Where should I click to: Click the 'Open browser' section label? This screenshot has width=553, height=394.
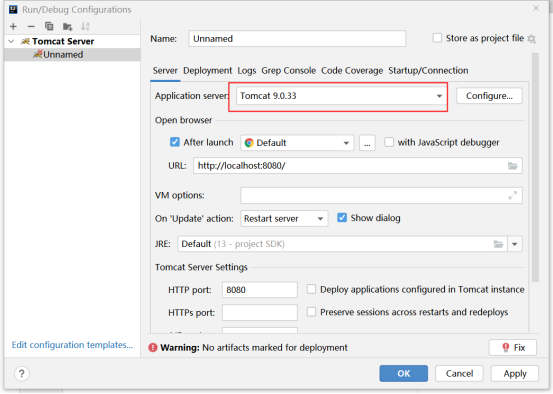183,120
